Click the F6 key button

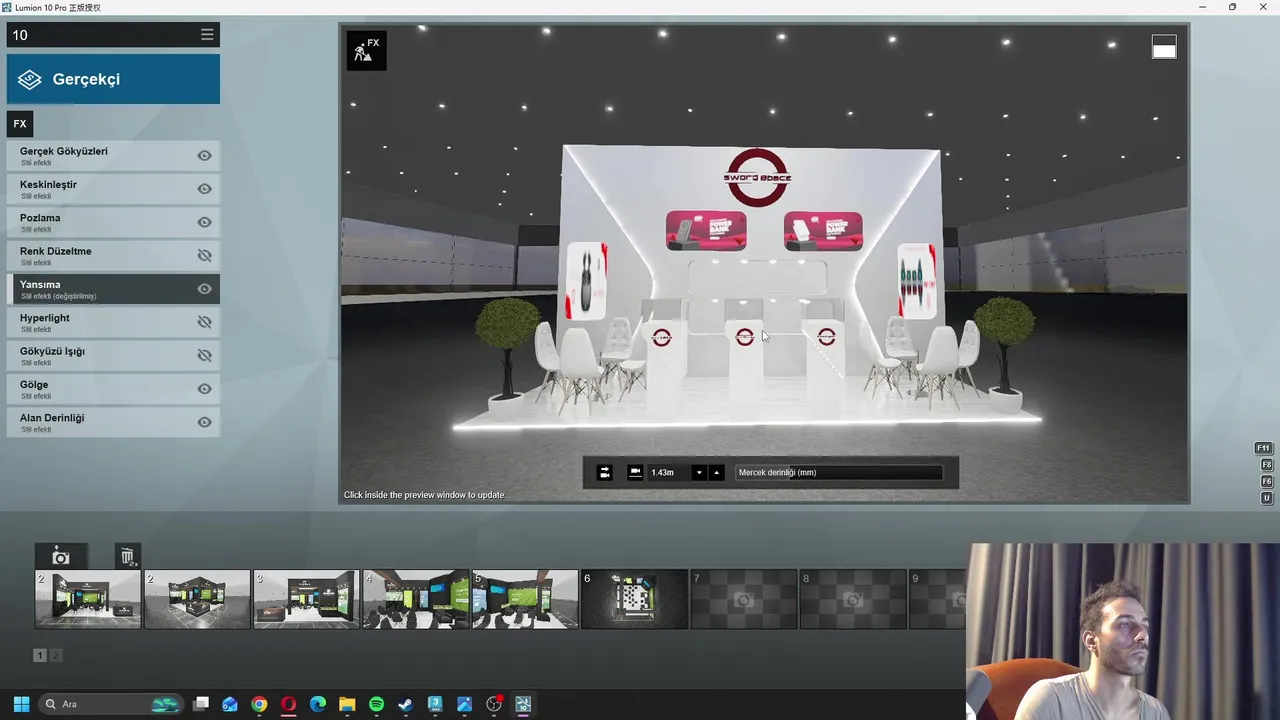1266,481
